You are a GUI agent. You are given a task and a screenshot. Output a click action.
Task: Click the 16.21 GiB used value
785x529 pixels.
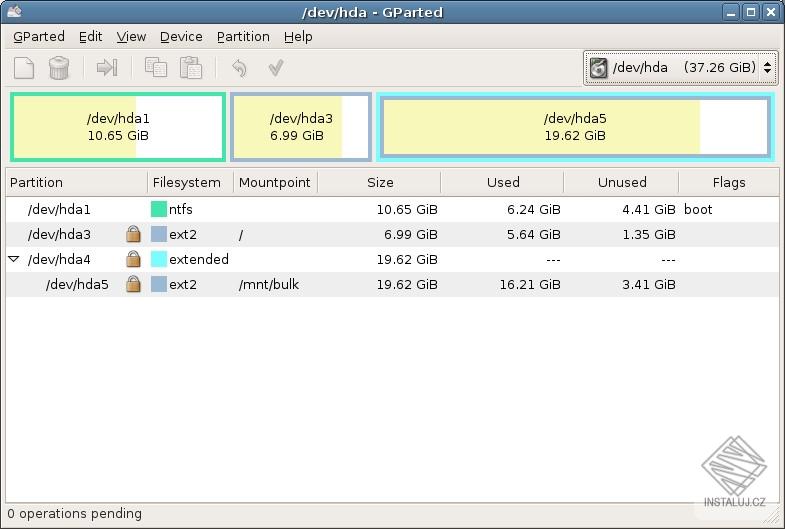click(x=530, y=284)
